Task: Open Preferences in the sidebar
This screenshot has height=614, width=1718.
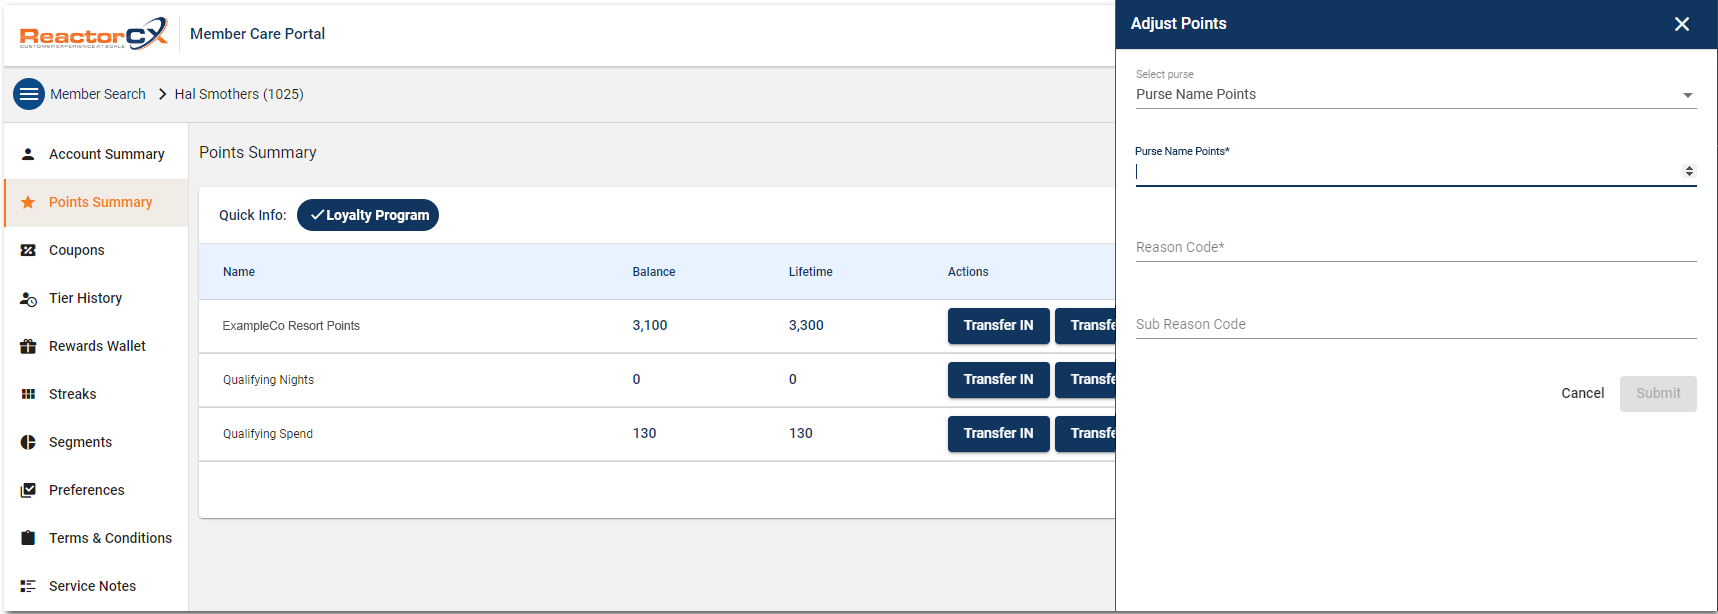Action: 87,490
